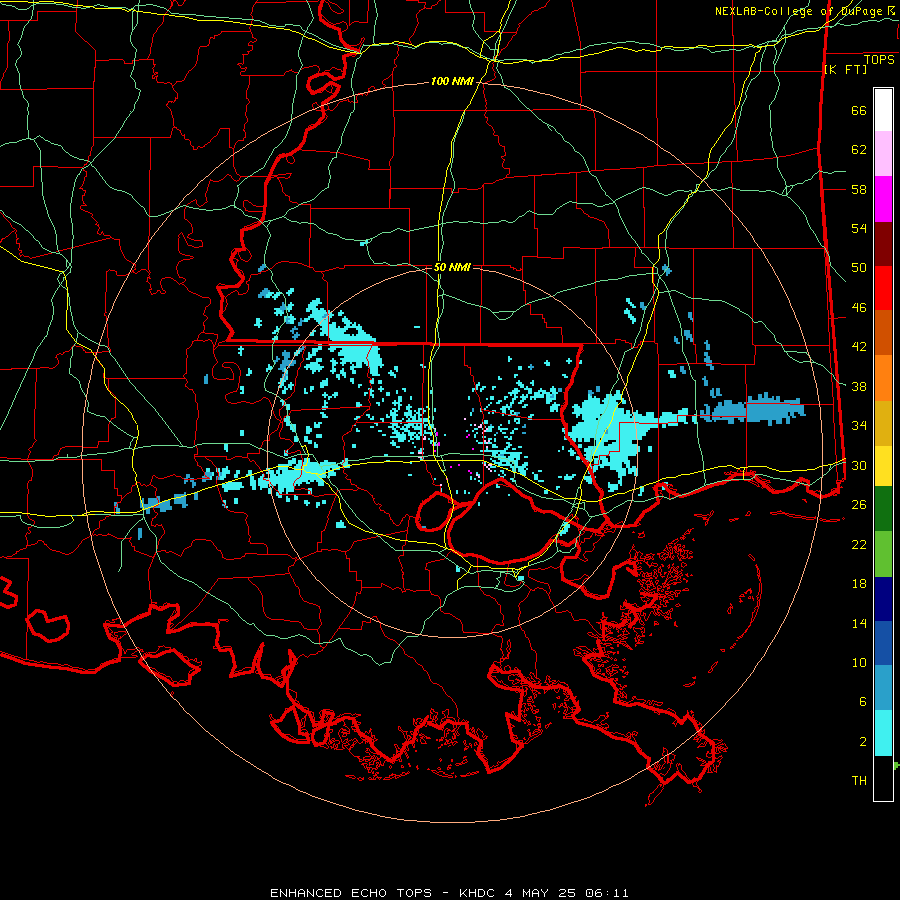Pick the dark orange legend swatch
900x900 pixels.
[883, 333]
